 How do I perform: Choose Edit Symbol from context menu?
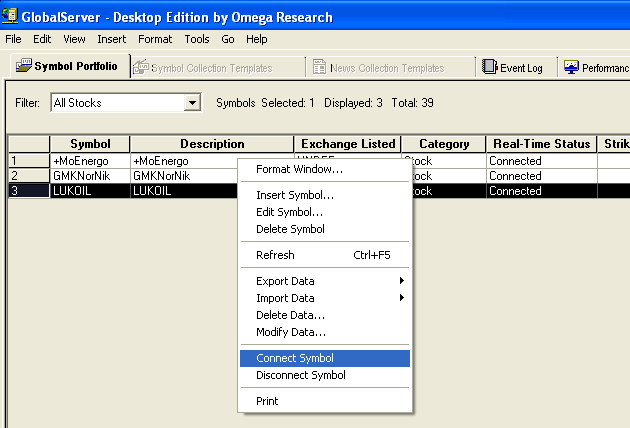point(325,212)
